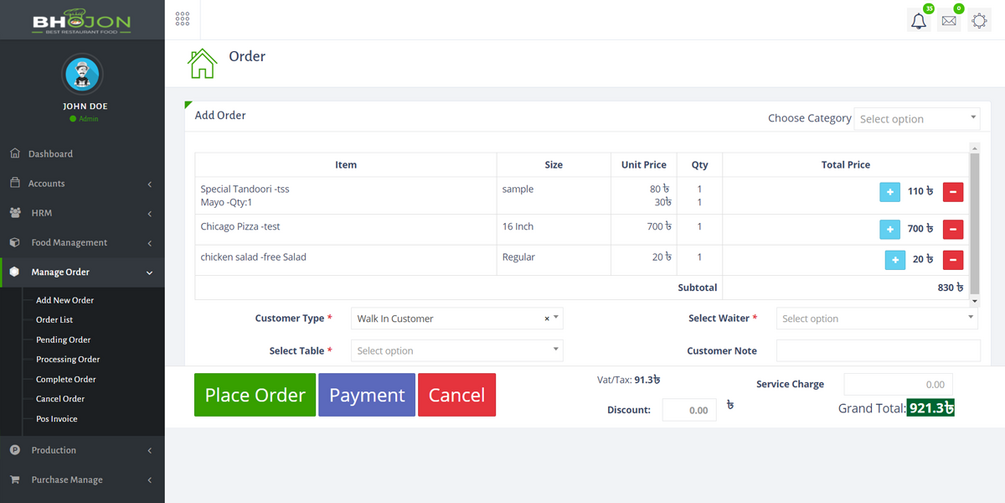Click the Dashboard home icon in sidebar
This screenshot has height=503, width=1005.
point(15,154)
